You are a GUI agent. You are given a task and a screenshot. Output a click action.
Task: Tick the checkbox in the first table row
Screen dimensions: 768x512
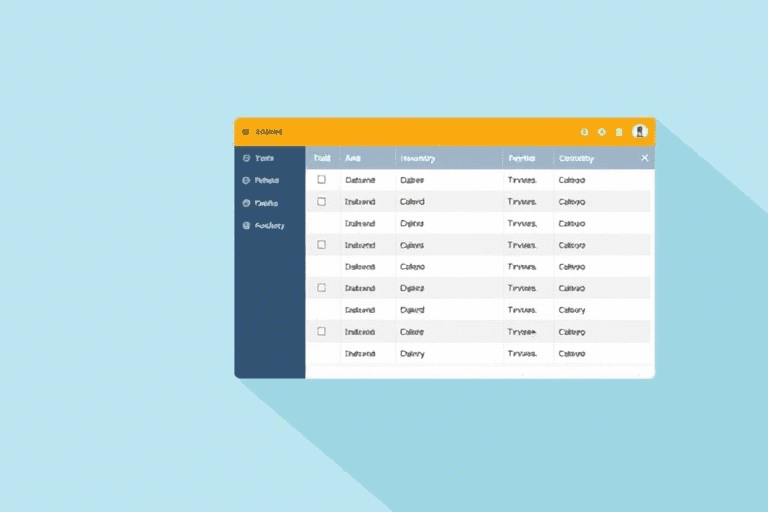(x=322, y=180)
